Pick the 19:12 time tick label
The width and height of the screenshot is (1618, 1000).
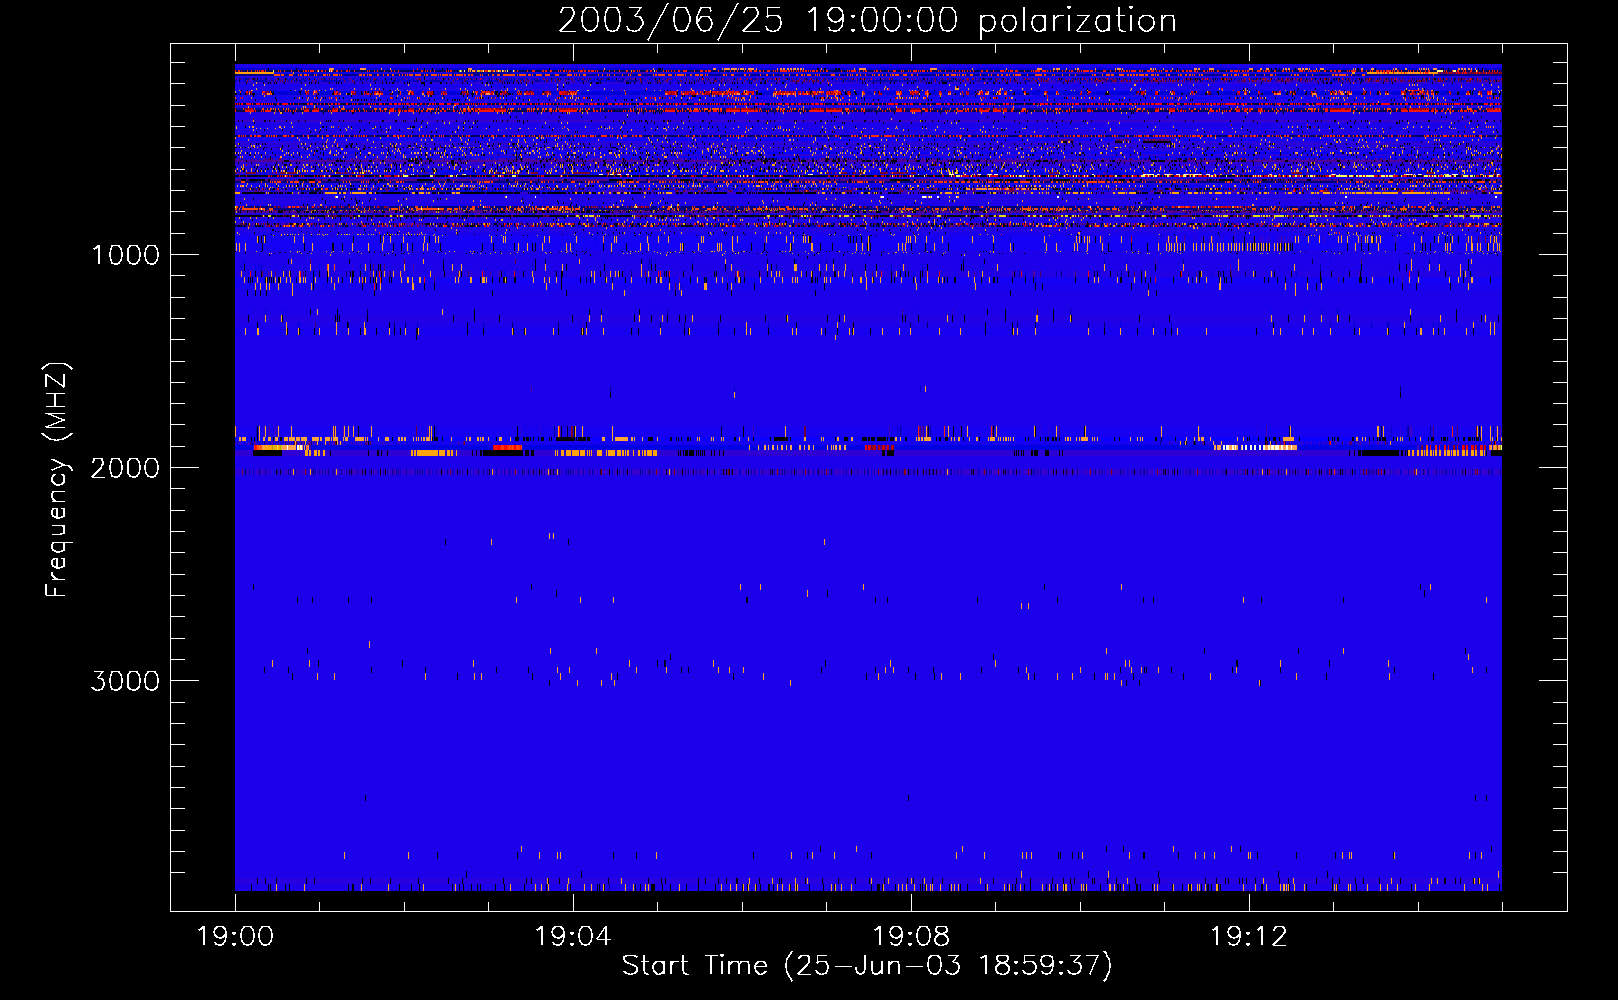tap(1248, 937)
